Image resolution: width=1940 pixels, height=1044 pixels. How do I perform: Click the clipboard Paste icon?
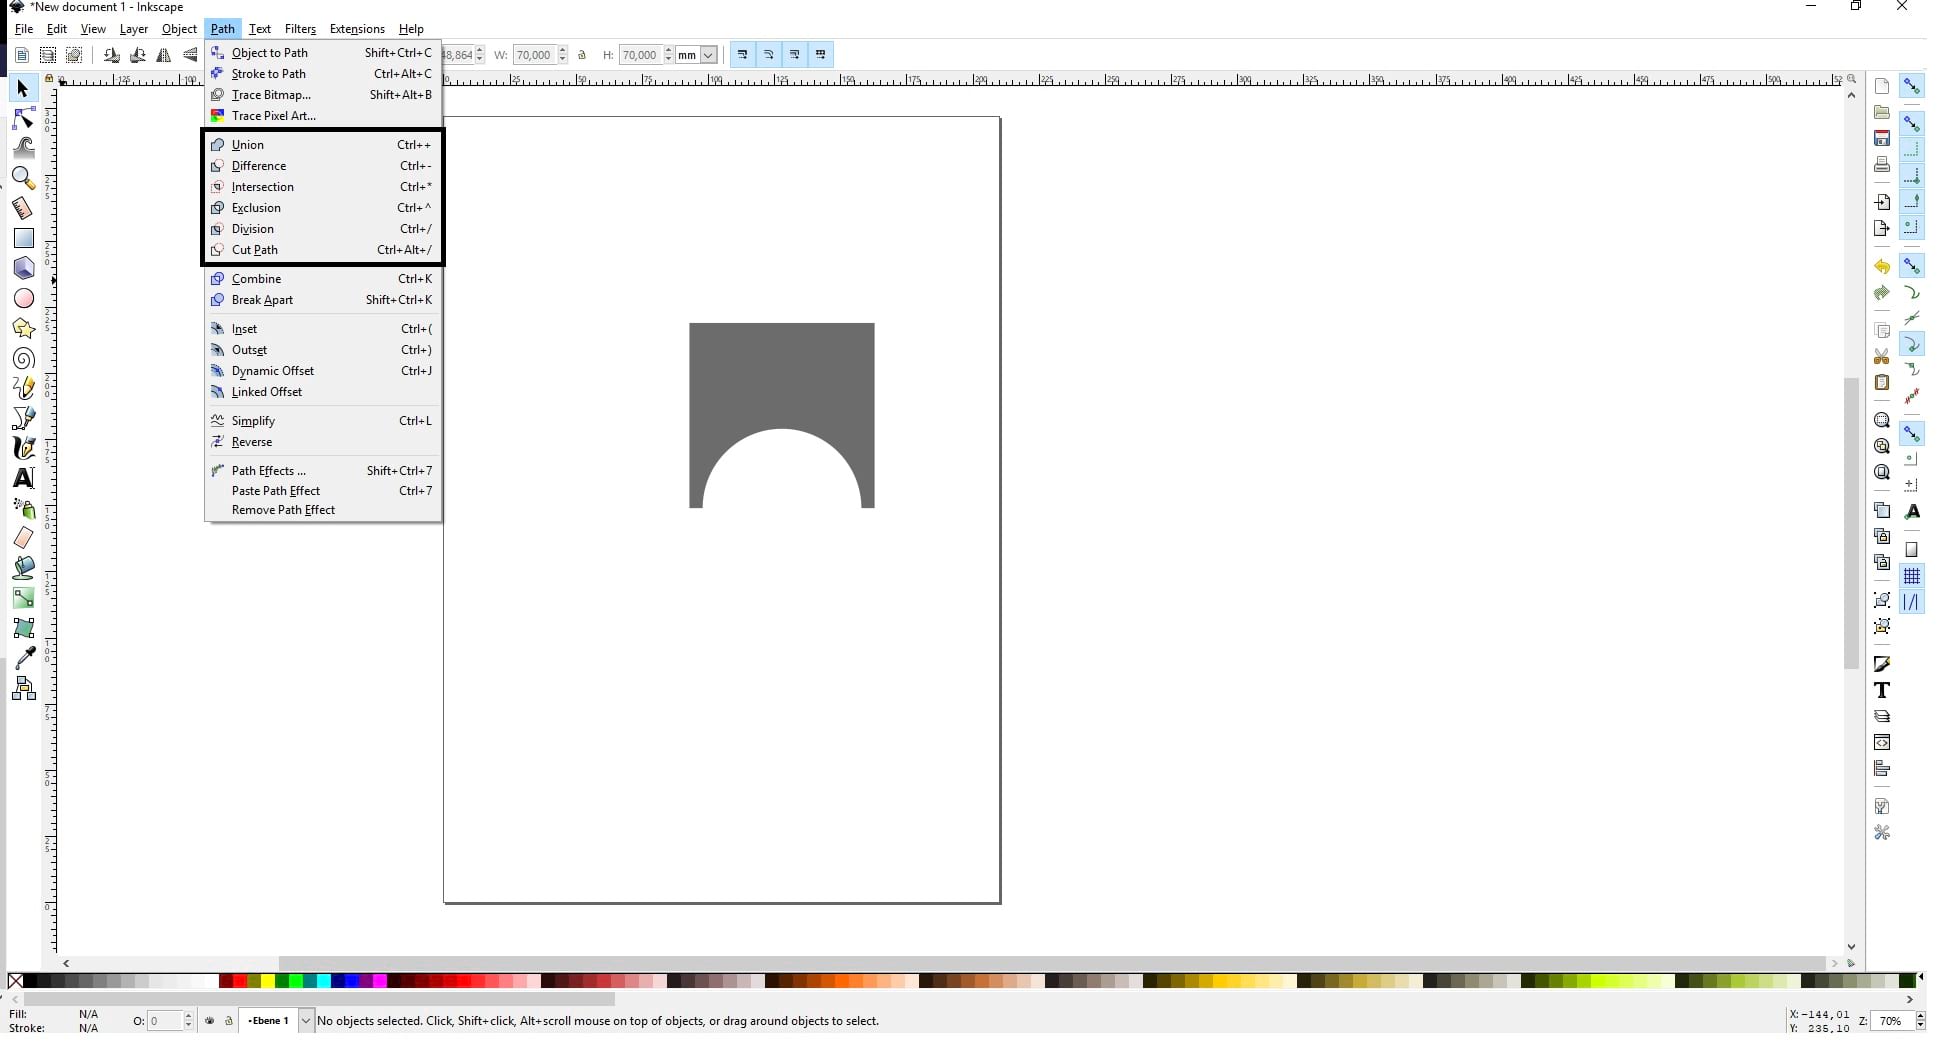(x=1882, y=383)
